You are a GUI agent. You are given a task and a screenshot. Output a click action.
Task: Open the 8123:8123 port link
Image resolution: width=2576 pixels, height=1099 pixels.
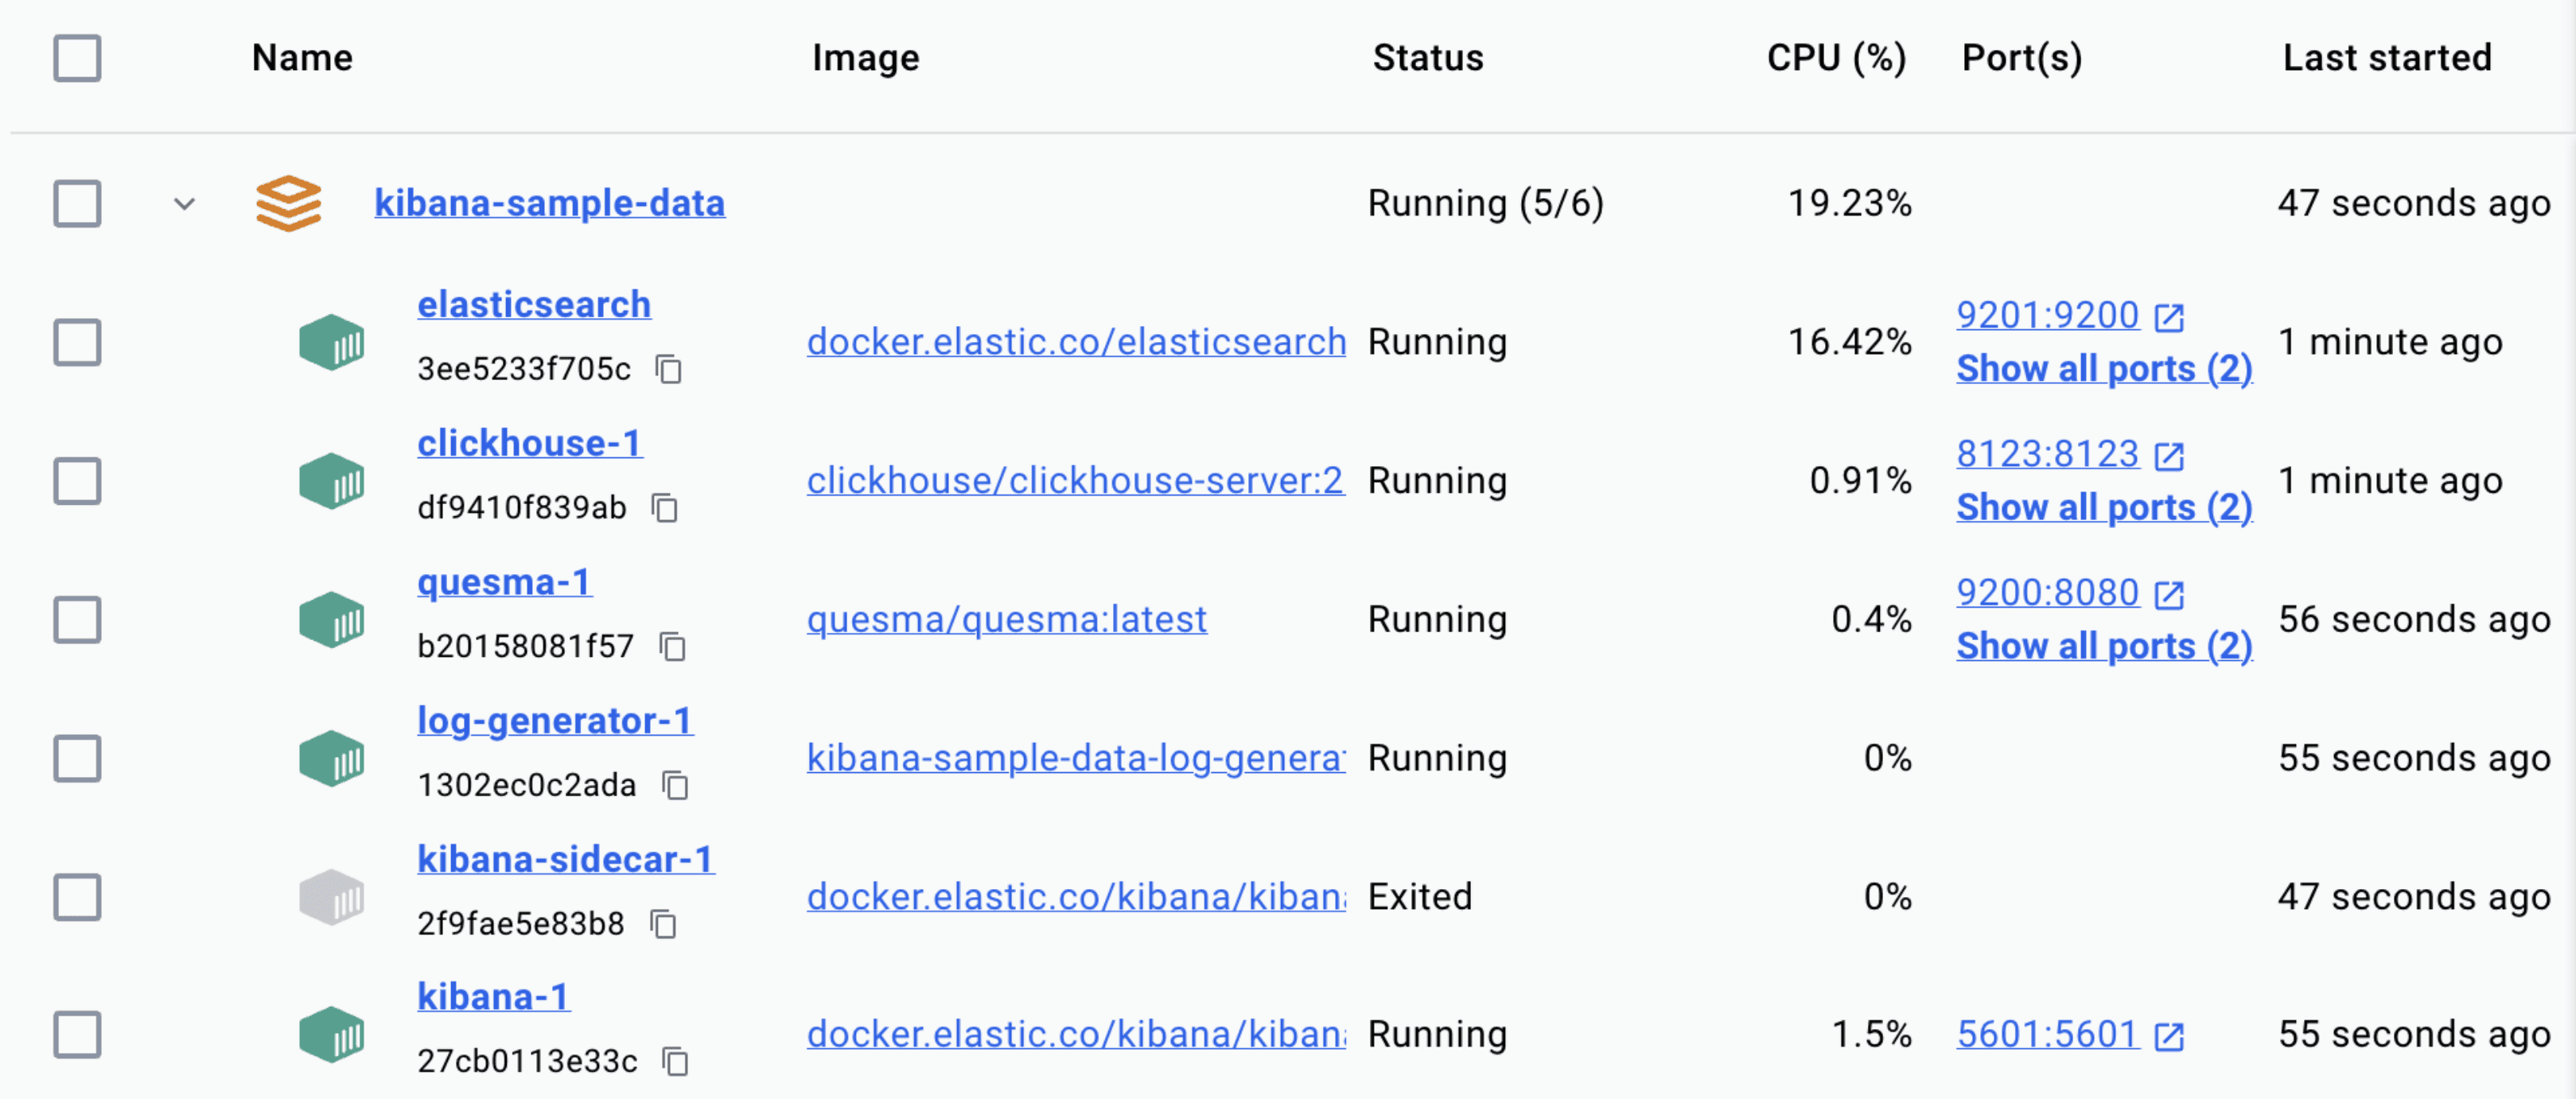coord(2047,455)
